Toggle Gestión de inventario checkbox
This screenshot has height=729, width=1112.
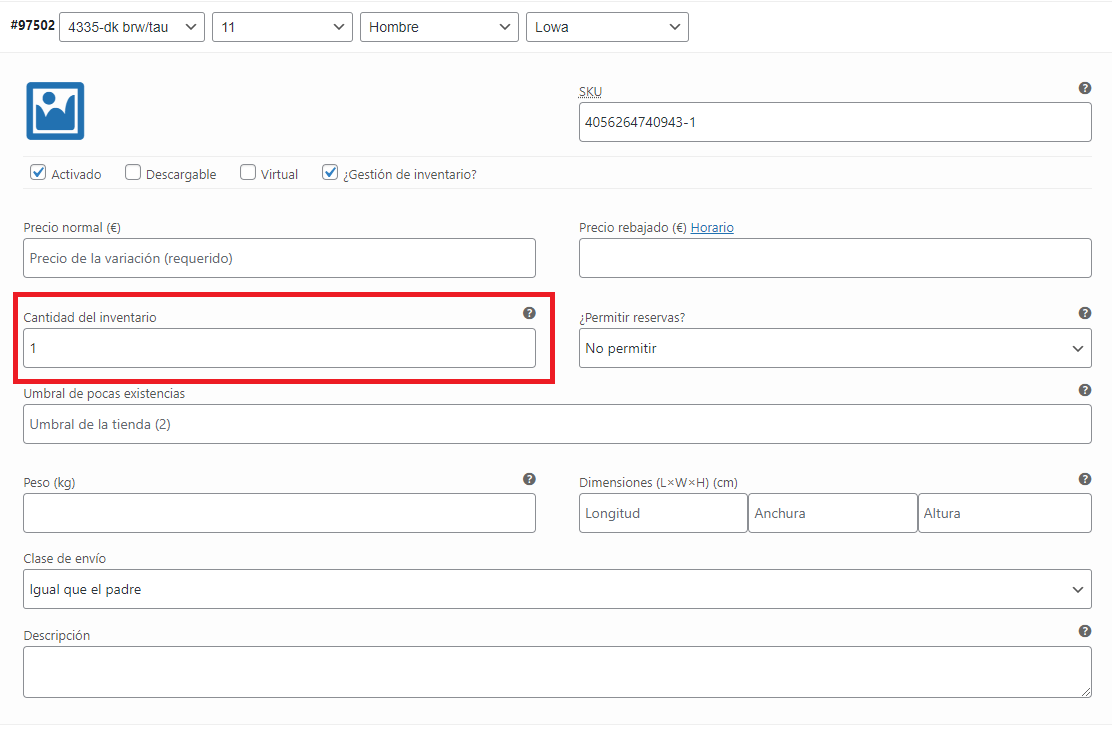330,172
